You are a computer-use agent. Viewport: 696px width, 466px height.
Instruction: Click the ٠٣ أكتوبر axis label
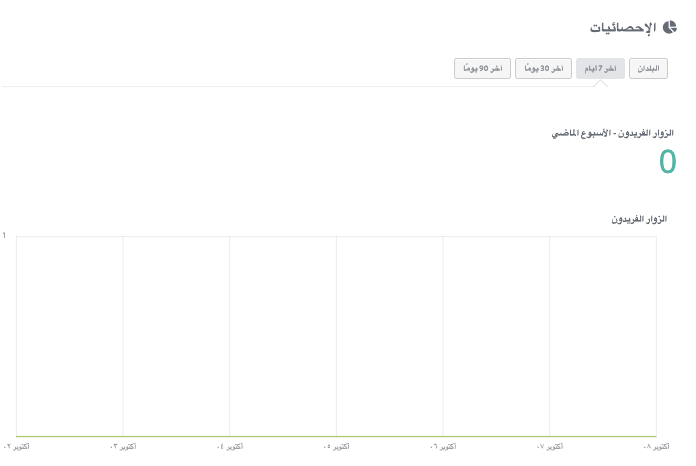pos(123,446)
